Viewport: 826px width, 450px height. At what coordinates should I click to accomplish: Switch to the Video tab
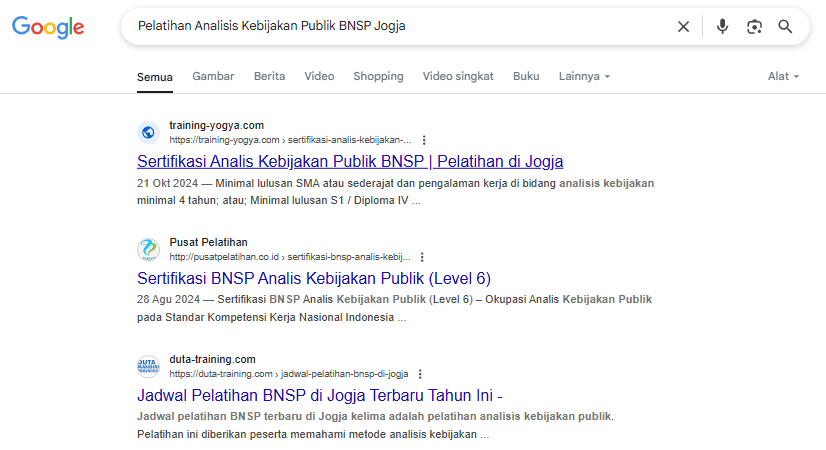[x=319, y=76]
